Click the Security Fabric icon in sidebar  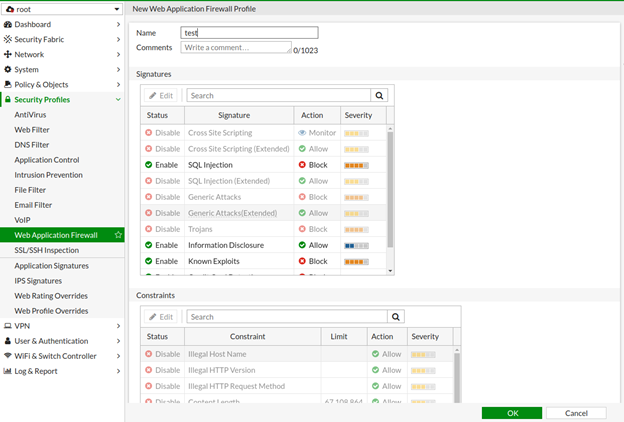pos(8,39)
